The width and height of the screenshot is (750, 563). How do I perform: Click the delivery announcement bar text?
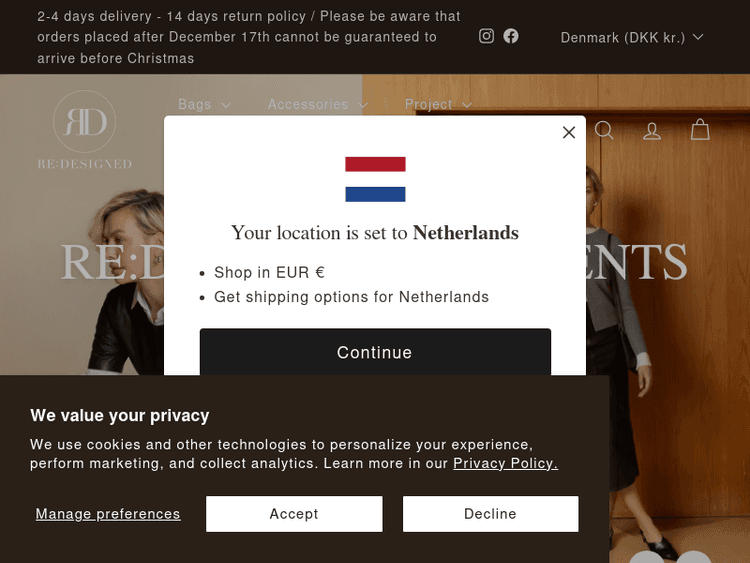249,37
